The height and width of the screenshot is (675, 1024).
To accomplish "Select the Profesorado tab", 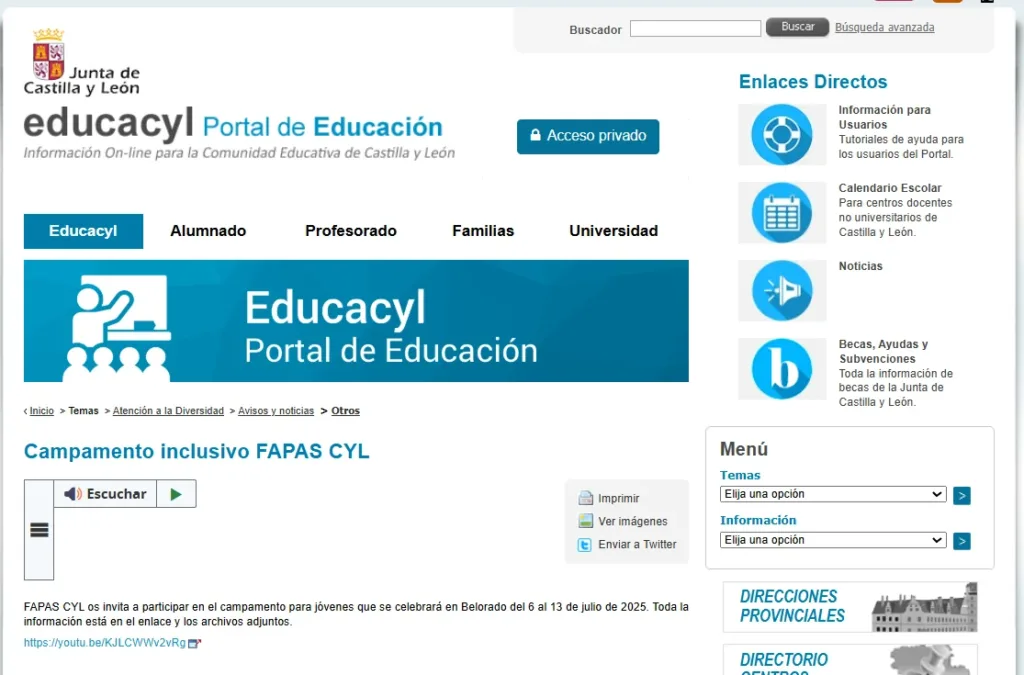I will click(x=350, y=230).
